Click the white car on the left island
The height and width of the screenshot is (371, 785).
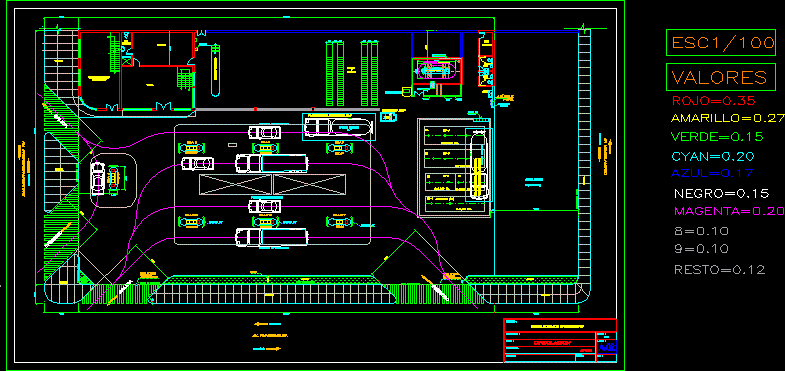97,178
